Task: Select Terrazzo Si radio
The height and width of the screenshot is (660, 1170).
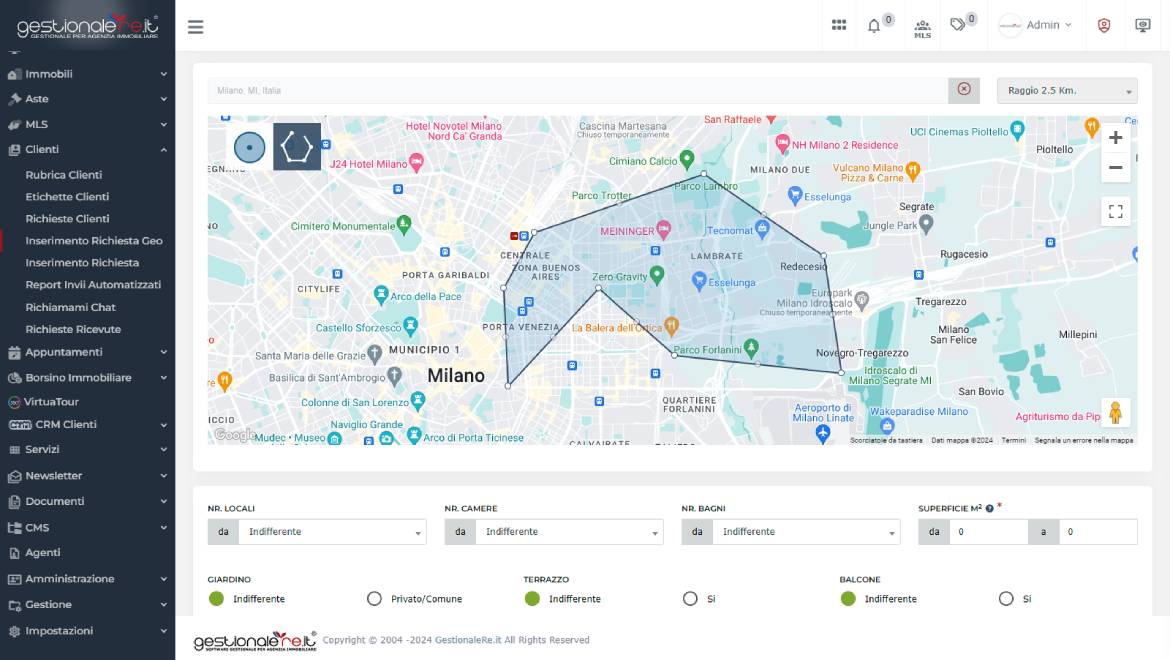Action: (x=690, y=598)
